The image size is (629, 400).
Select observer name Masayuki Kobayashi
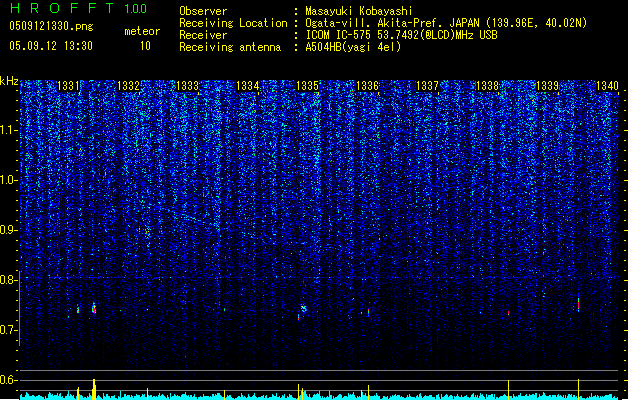359,11
